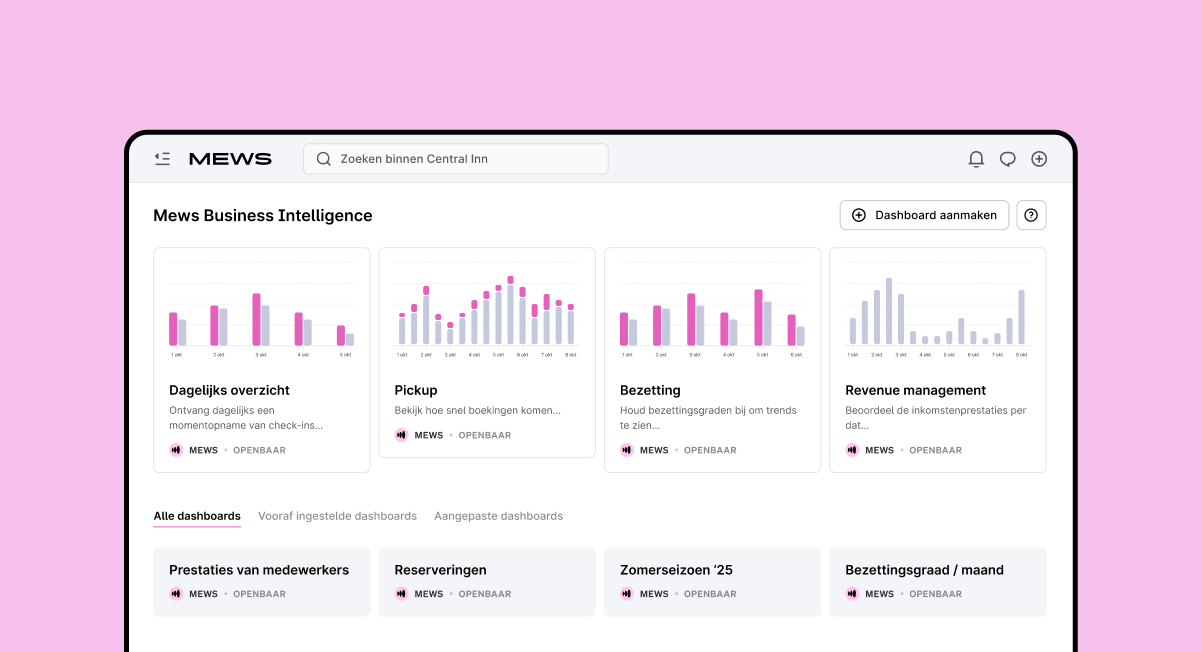Image resolution: width=1202 pixels, height=652 pixels.
Task: Open the Bezetting dashboard title
Action: coord(650,390)
